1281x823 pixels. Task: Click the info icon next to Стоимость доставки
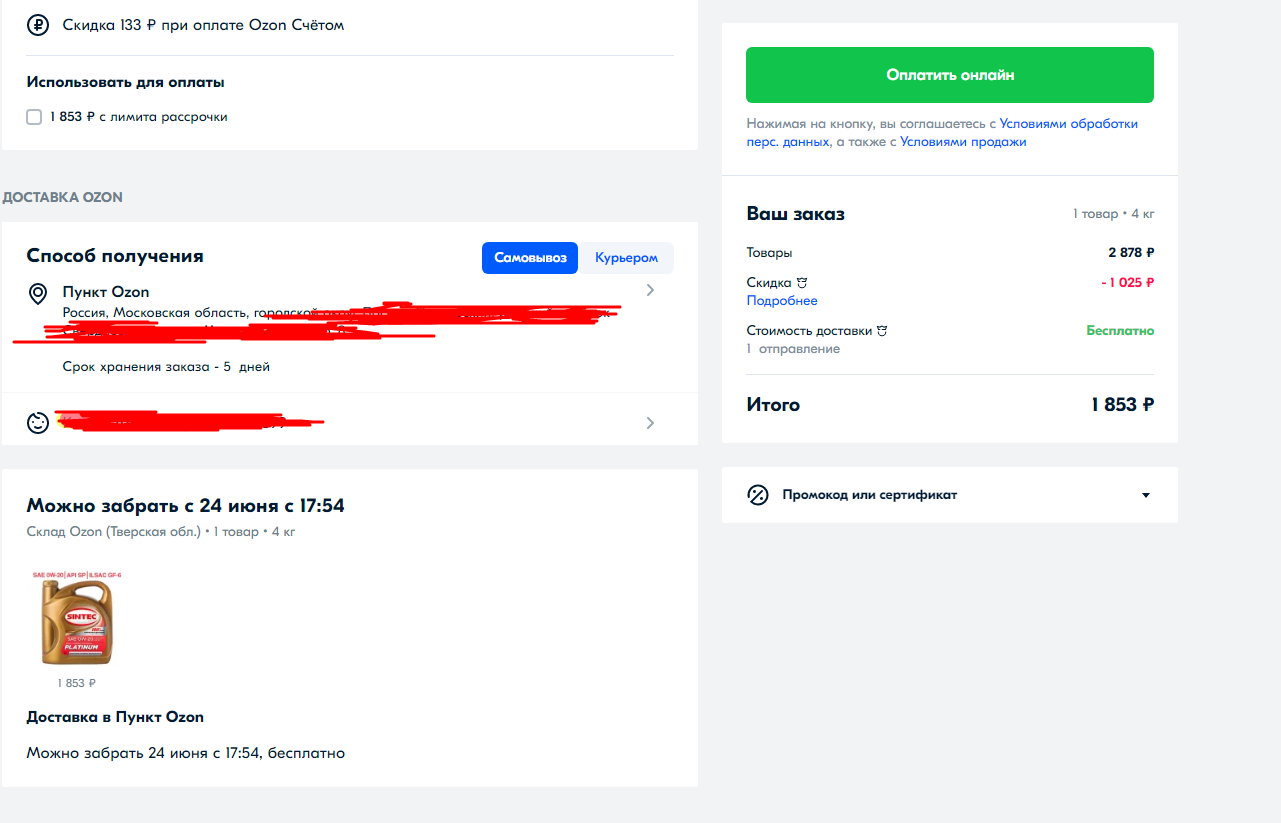tap(882, 331)
